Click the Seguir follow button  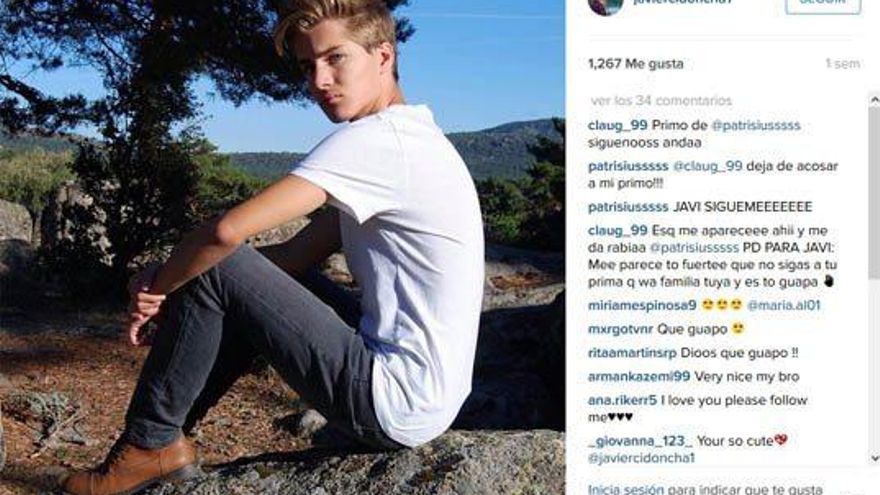[x=823, y=4]
